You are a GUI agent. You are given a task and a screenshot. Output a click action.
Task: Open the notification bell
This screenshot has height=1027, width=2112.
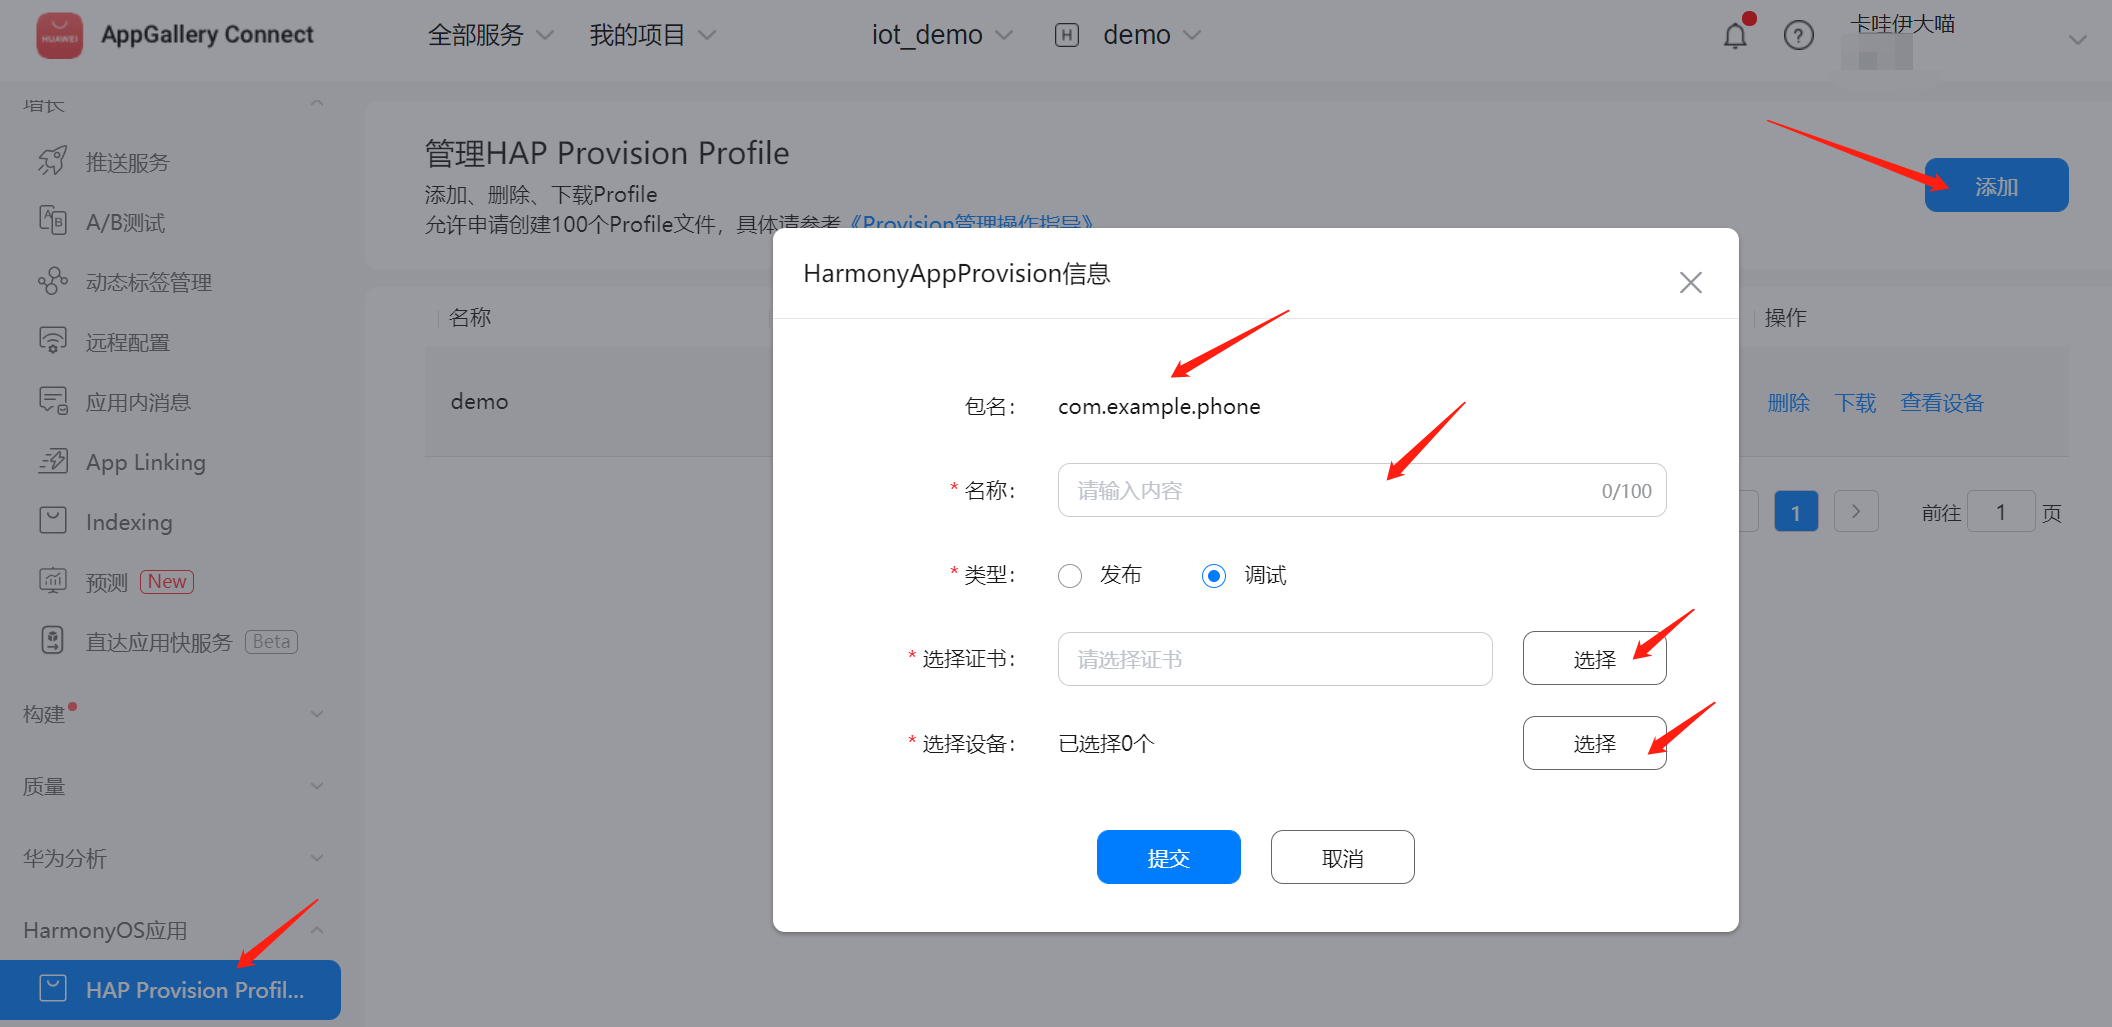[1735, 36]
